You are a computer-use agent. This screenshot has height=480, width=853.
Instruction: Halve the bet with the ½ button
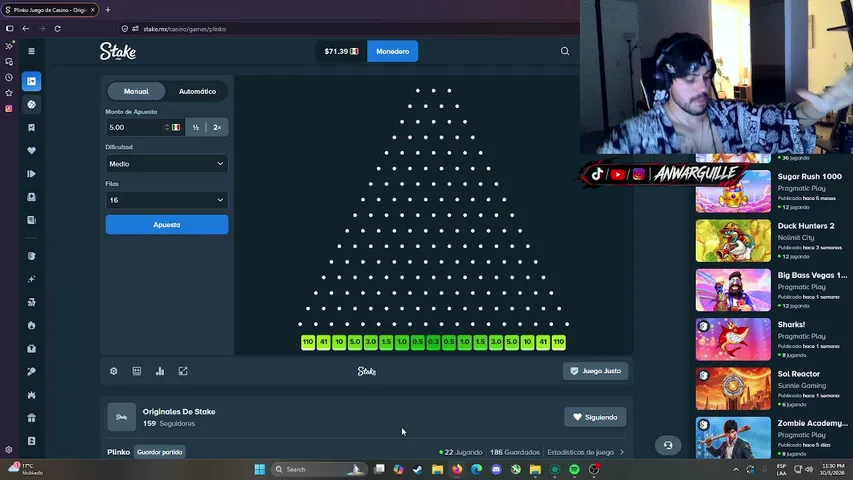(195, 127)
